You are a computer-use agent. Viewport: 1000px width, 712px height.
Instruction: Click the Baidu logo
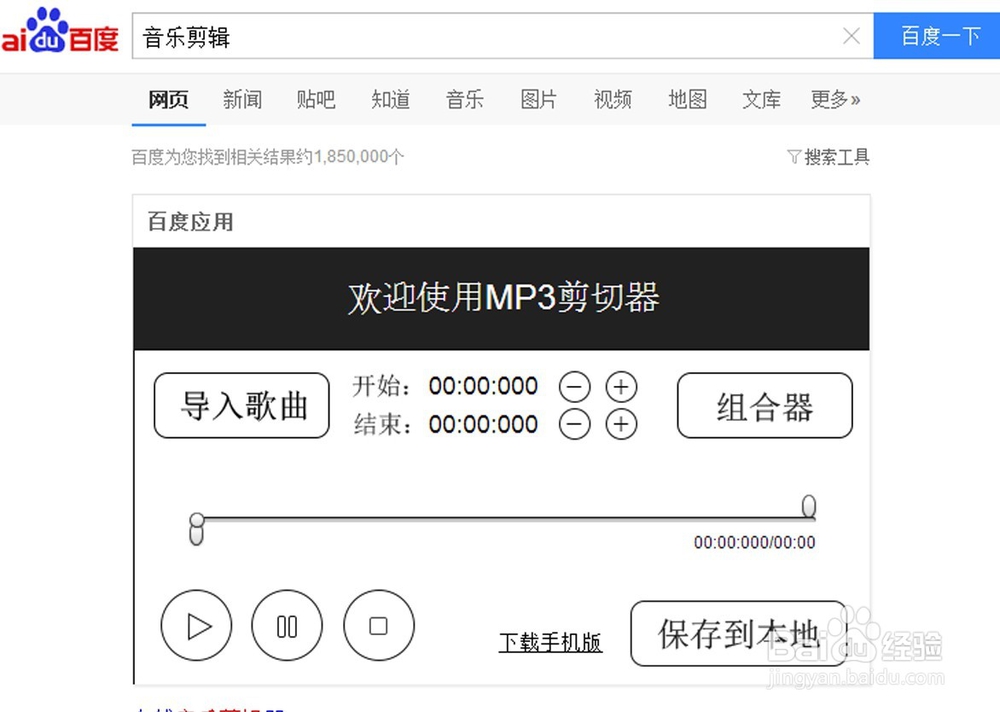click(60, 31)
